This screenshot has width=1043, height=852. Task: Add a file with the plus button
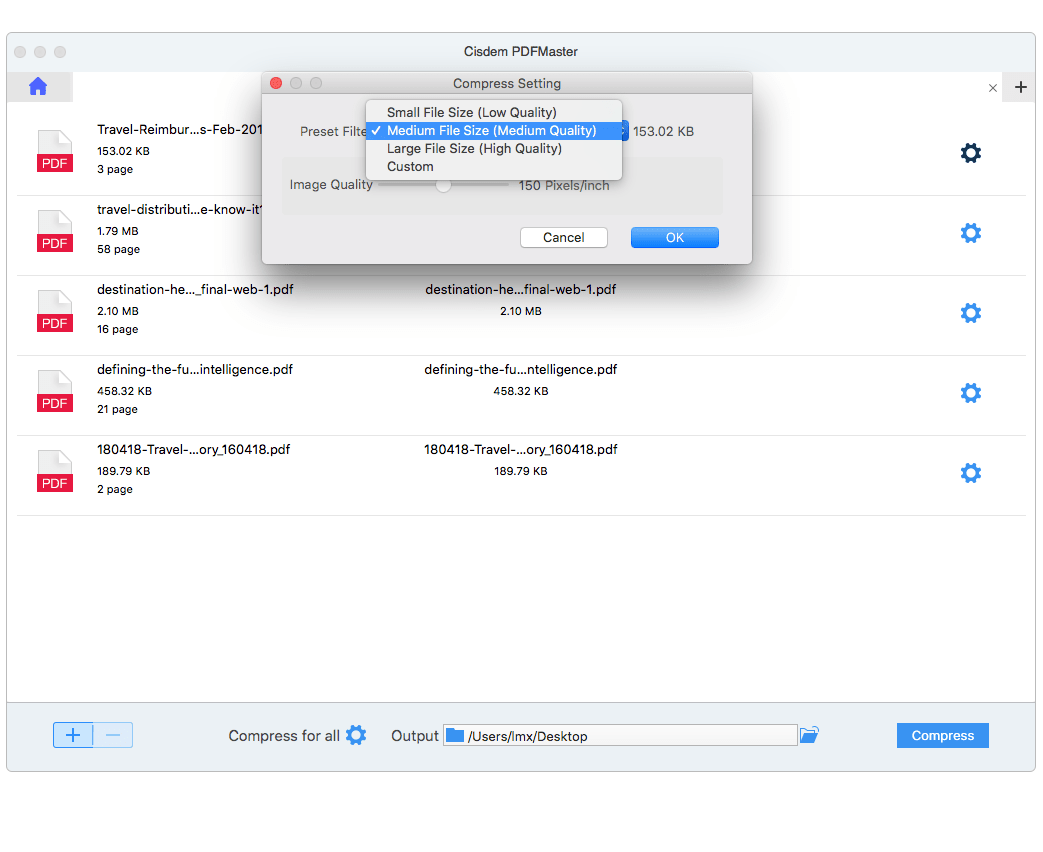coord(73,735)
